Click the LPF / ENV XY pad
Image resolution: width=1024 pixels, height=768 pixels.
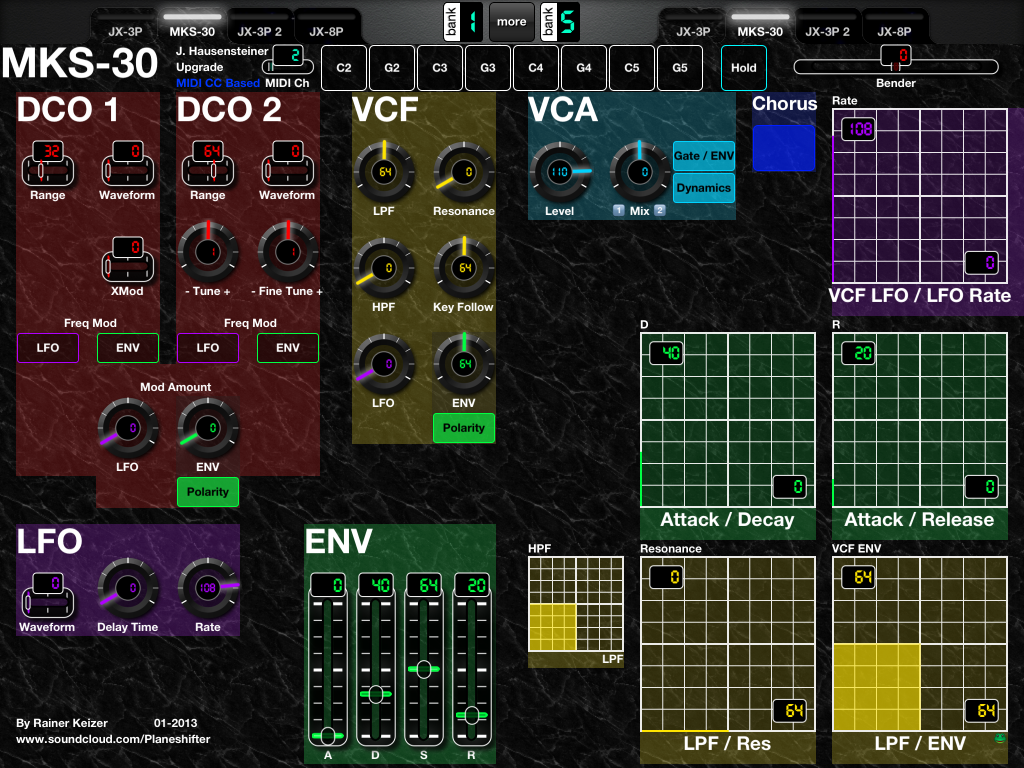[920, 644]
